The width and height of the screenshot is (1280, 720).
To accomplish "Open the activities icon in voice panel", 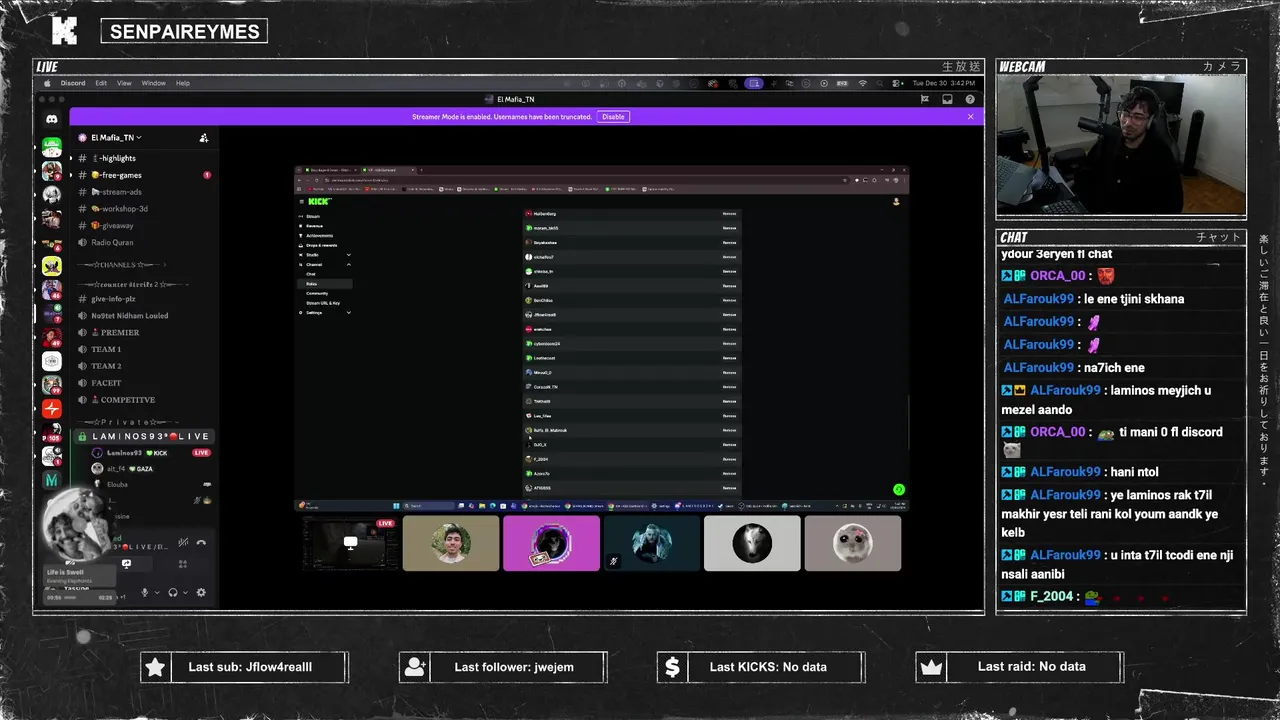I will point(182,564).
